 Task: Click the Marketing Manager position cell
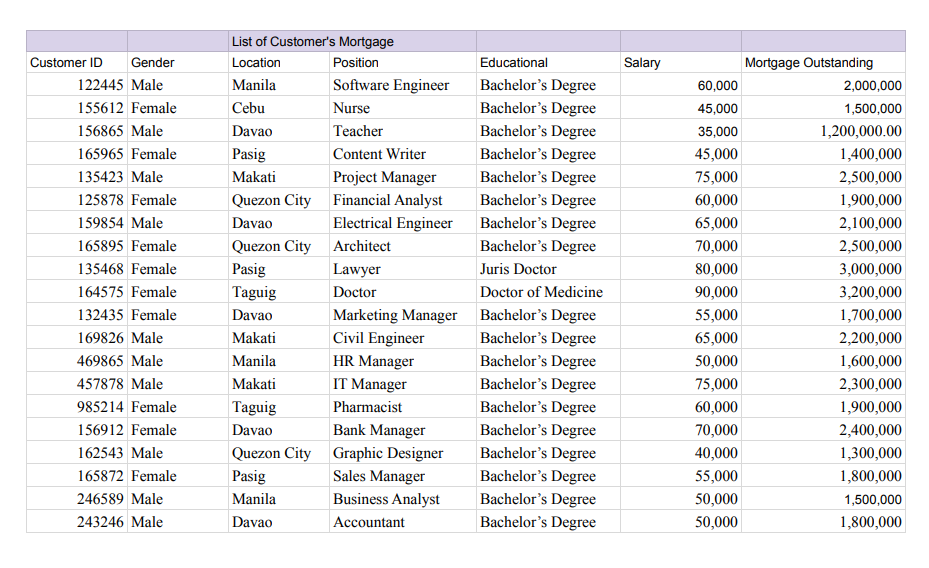click(x=395, y=315)
